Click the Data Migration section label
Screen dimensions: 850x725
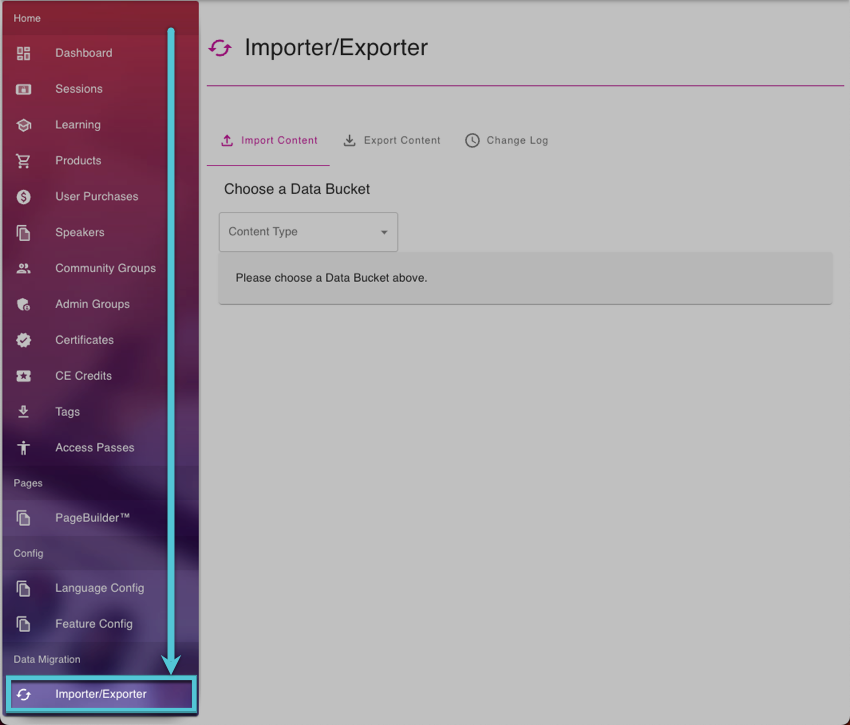[47, 659]
